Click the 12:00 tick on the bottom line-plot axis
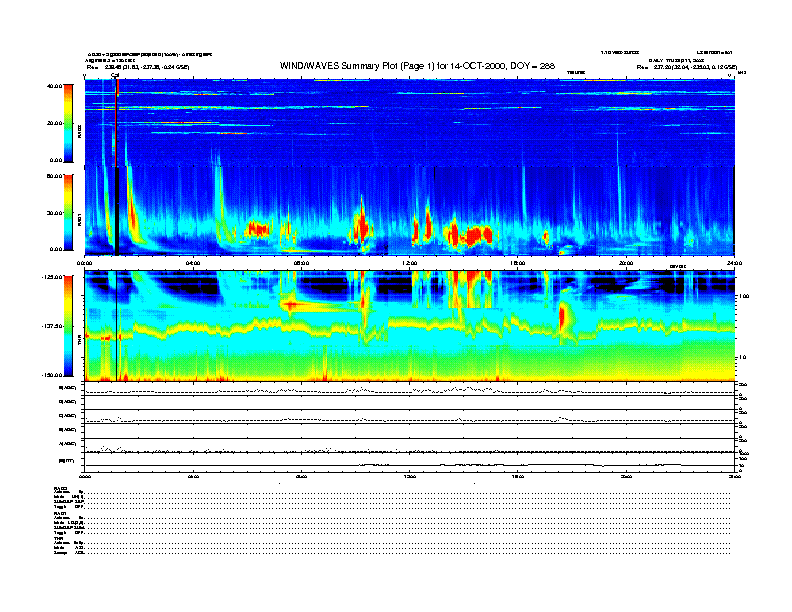Screen dimensions: 792x612 (410, 476)
